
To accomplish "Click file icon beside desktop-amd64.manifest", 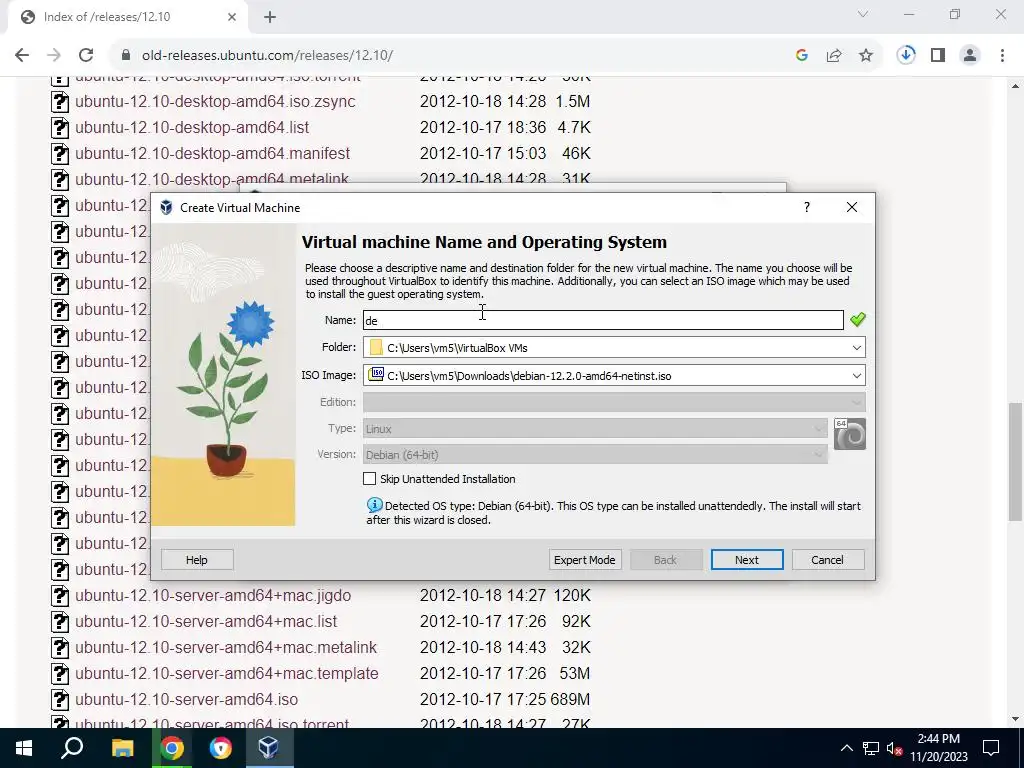I will [x=60, y=153].
